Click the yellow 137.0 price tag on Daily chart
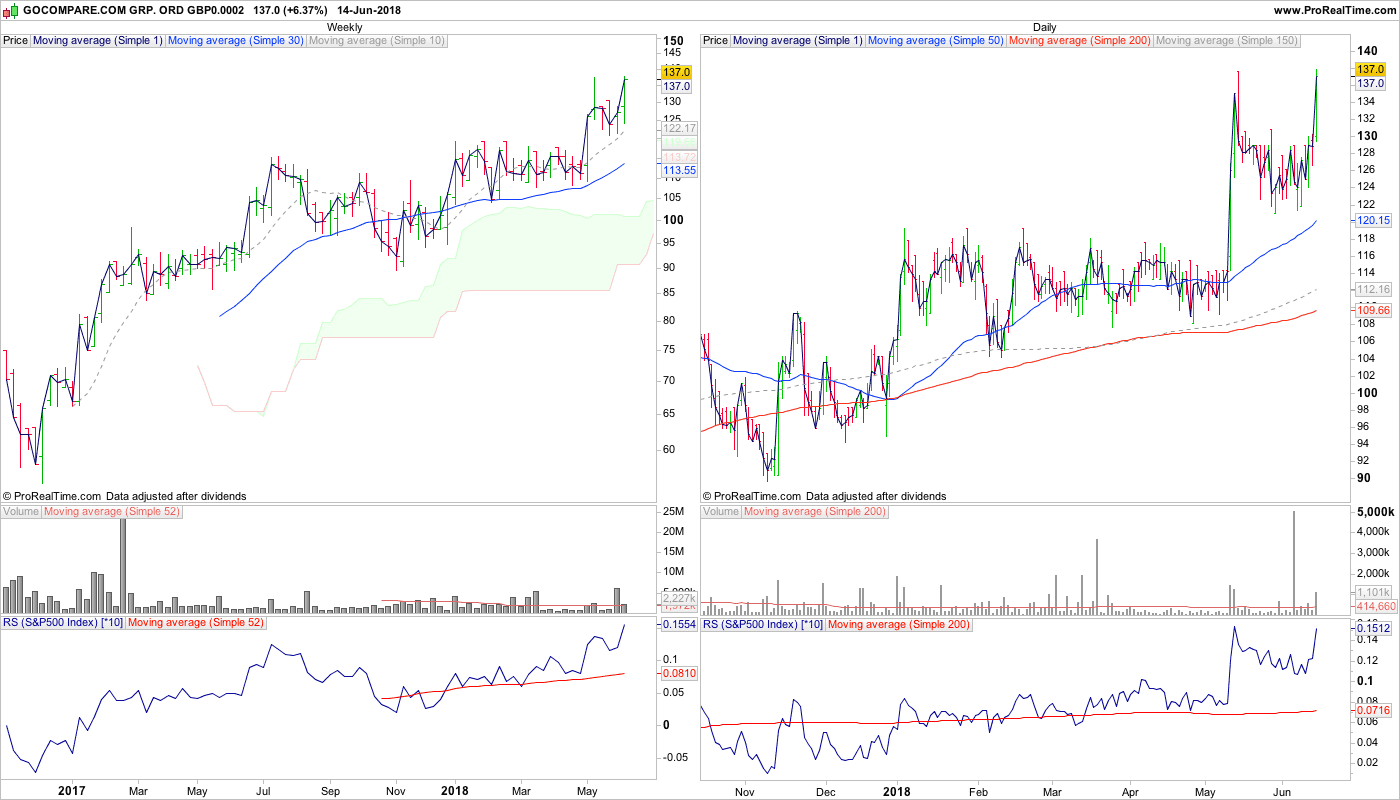 1371,69
